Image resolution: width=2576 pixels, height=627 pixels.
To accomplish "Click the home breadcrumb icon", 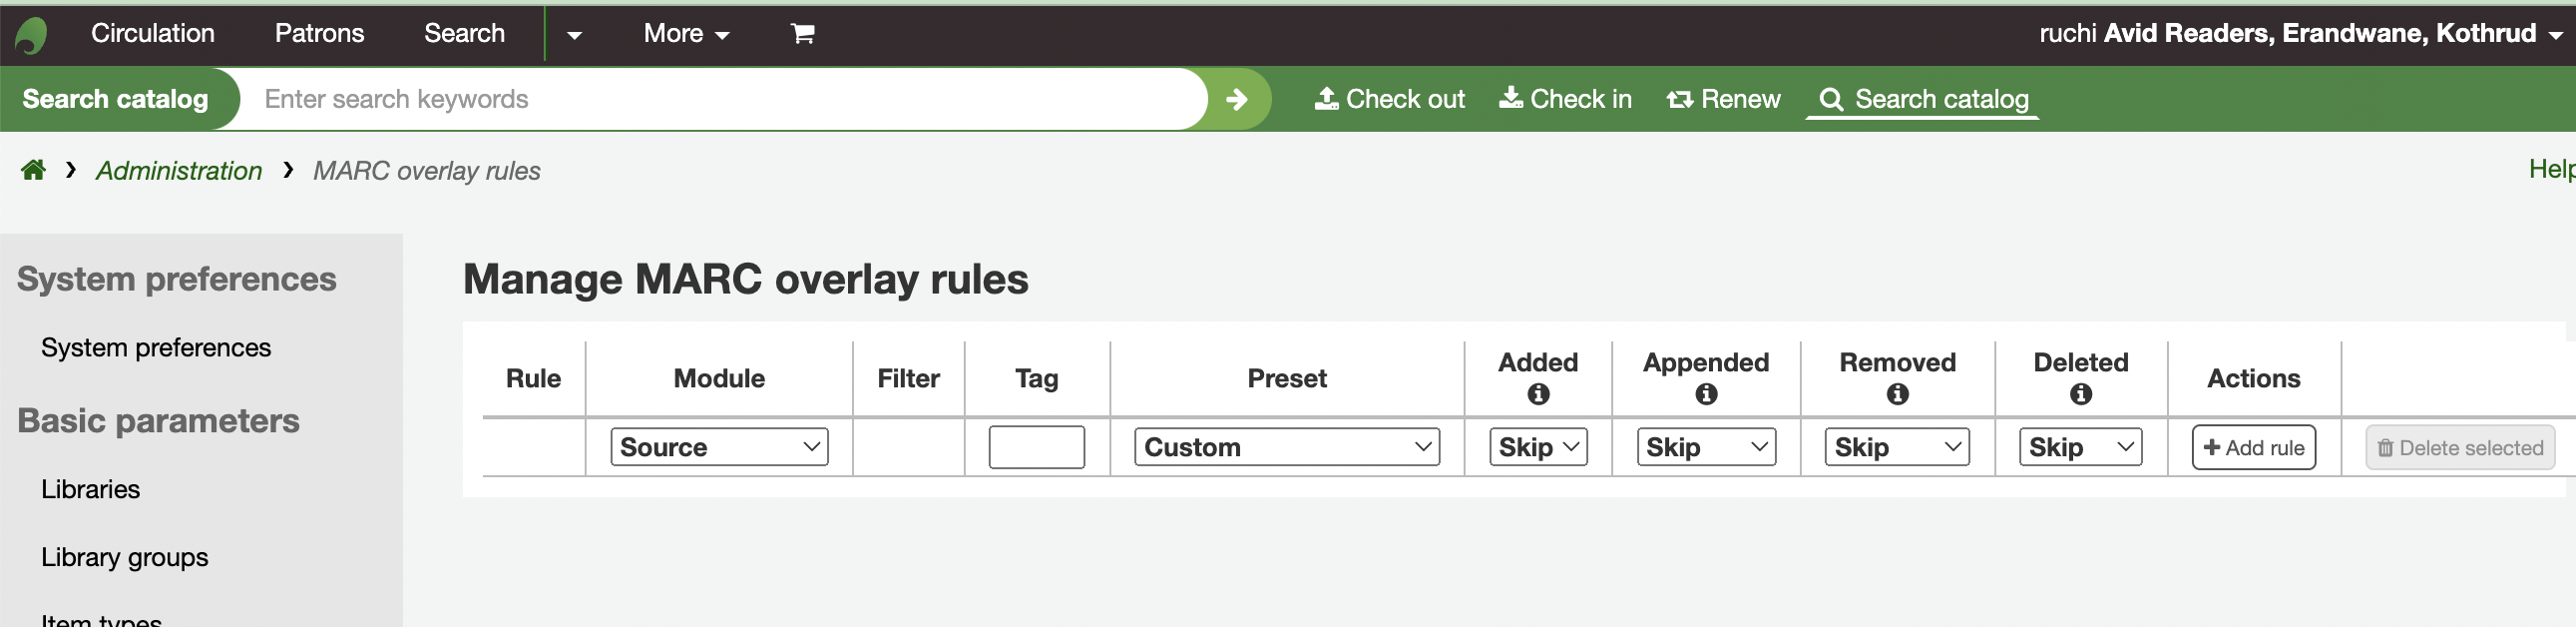I will tap(34, 170).
